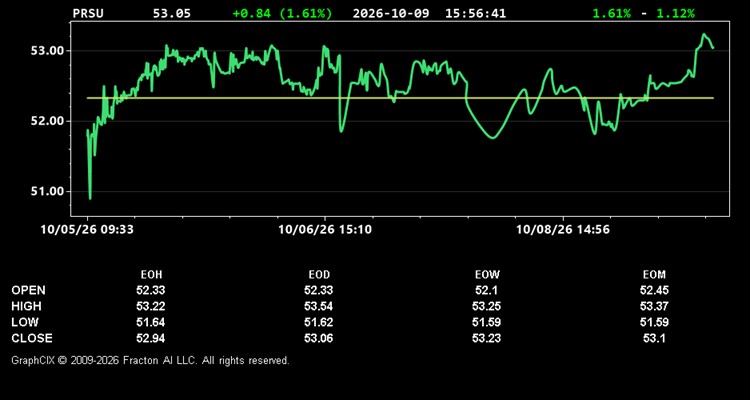Select the EOM close value 53.1
The image size is (750, 400).
pos(654,338)
